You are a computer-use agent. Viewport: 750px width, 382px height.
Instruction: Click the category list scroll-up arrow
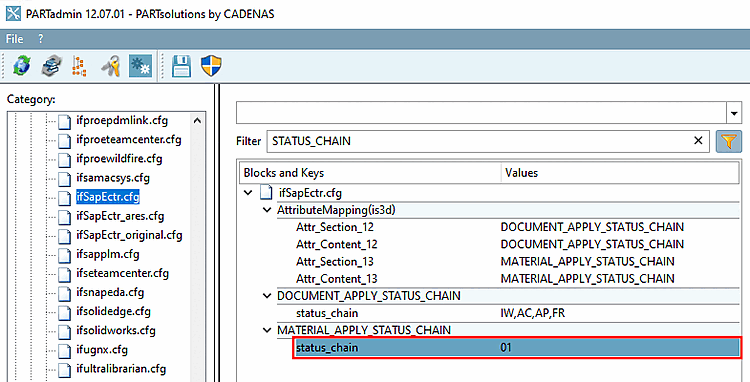198,121
